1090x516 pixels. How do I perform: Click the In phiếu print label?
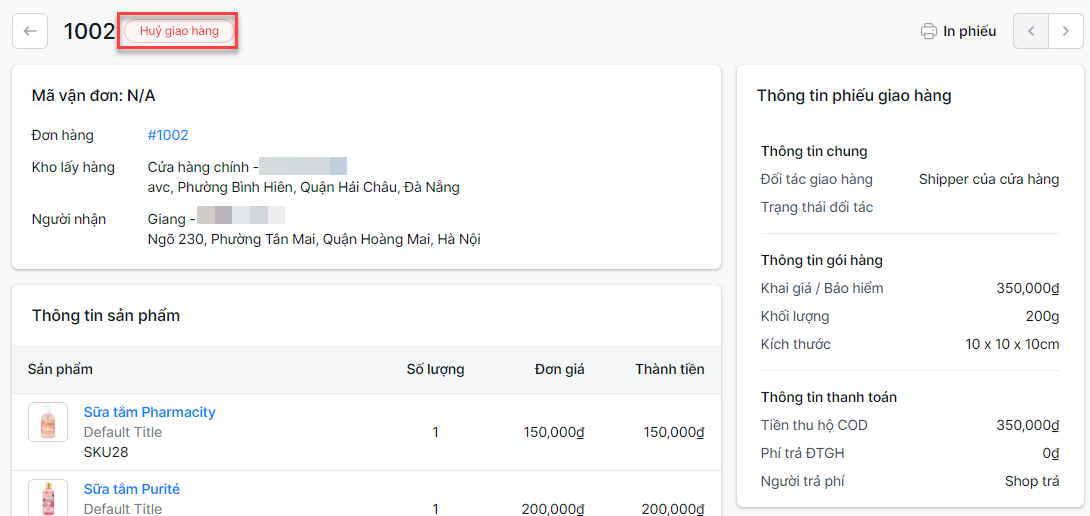click(969, 31)
